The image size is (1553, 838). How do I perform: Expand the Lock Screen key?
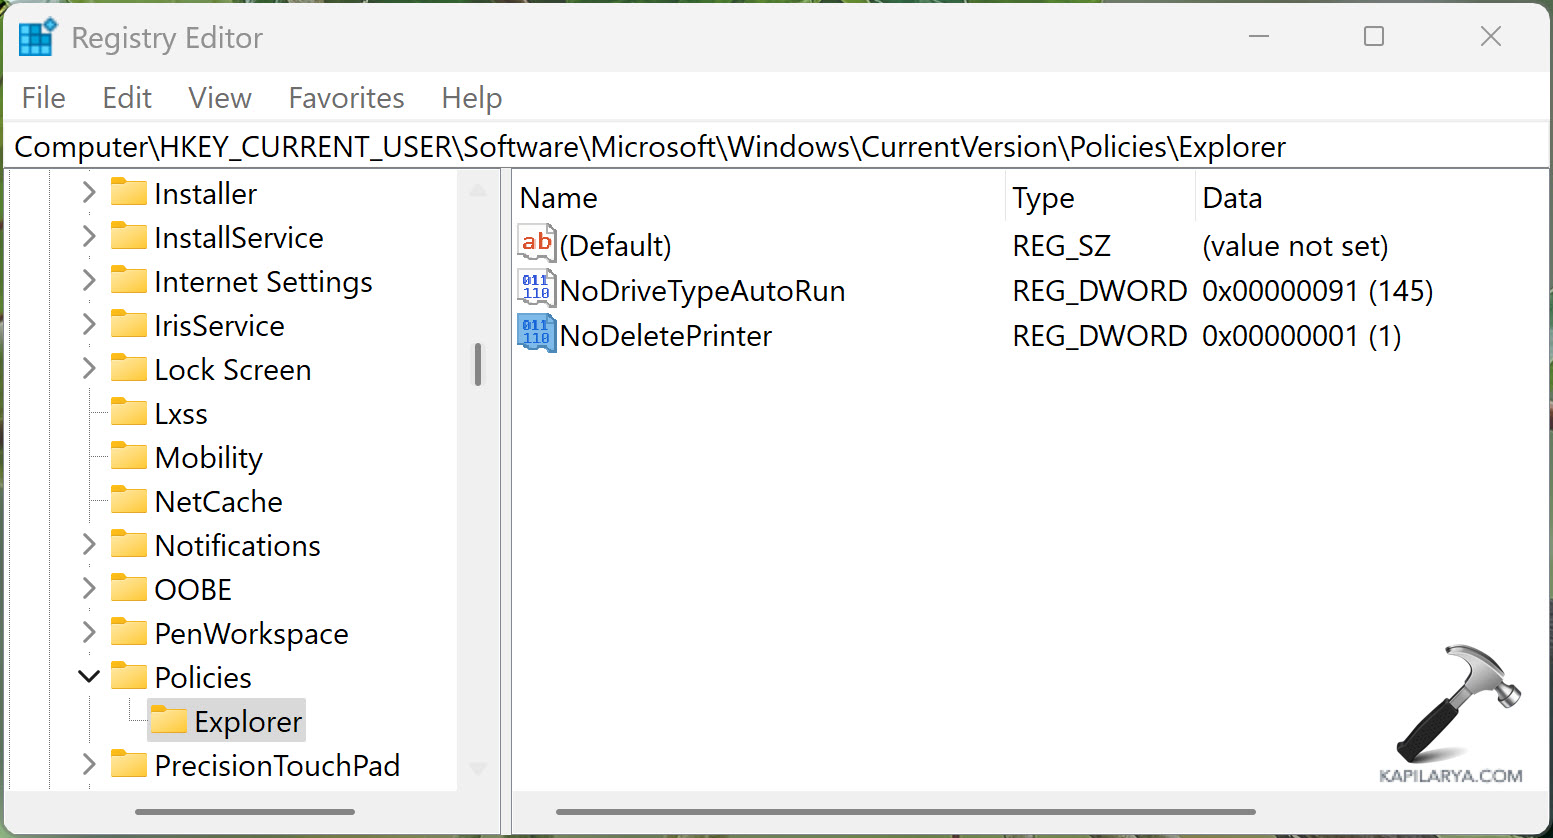pyautogui.click(x=89, y=369)
